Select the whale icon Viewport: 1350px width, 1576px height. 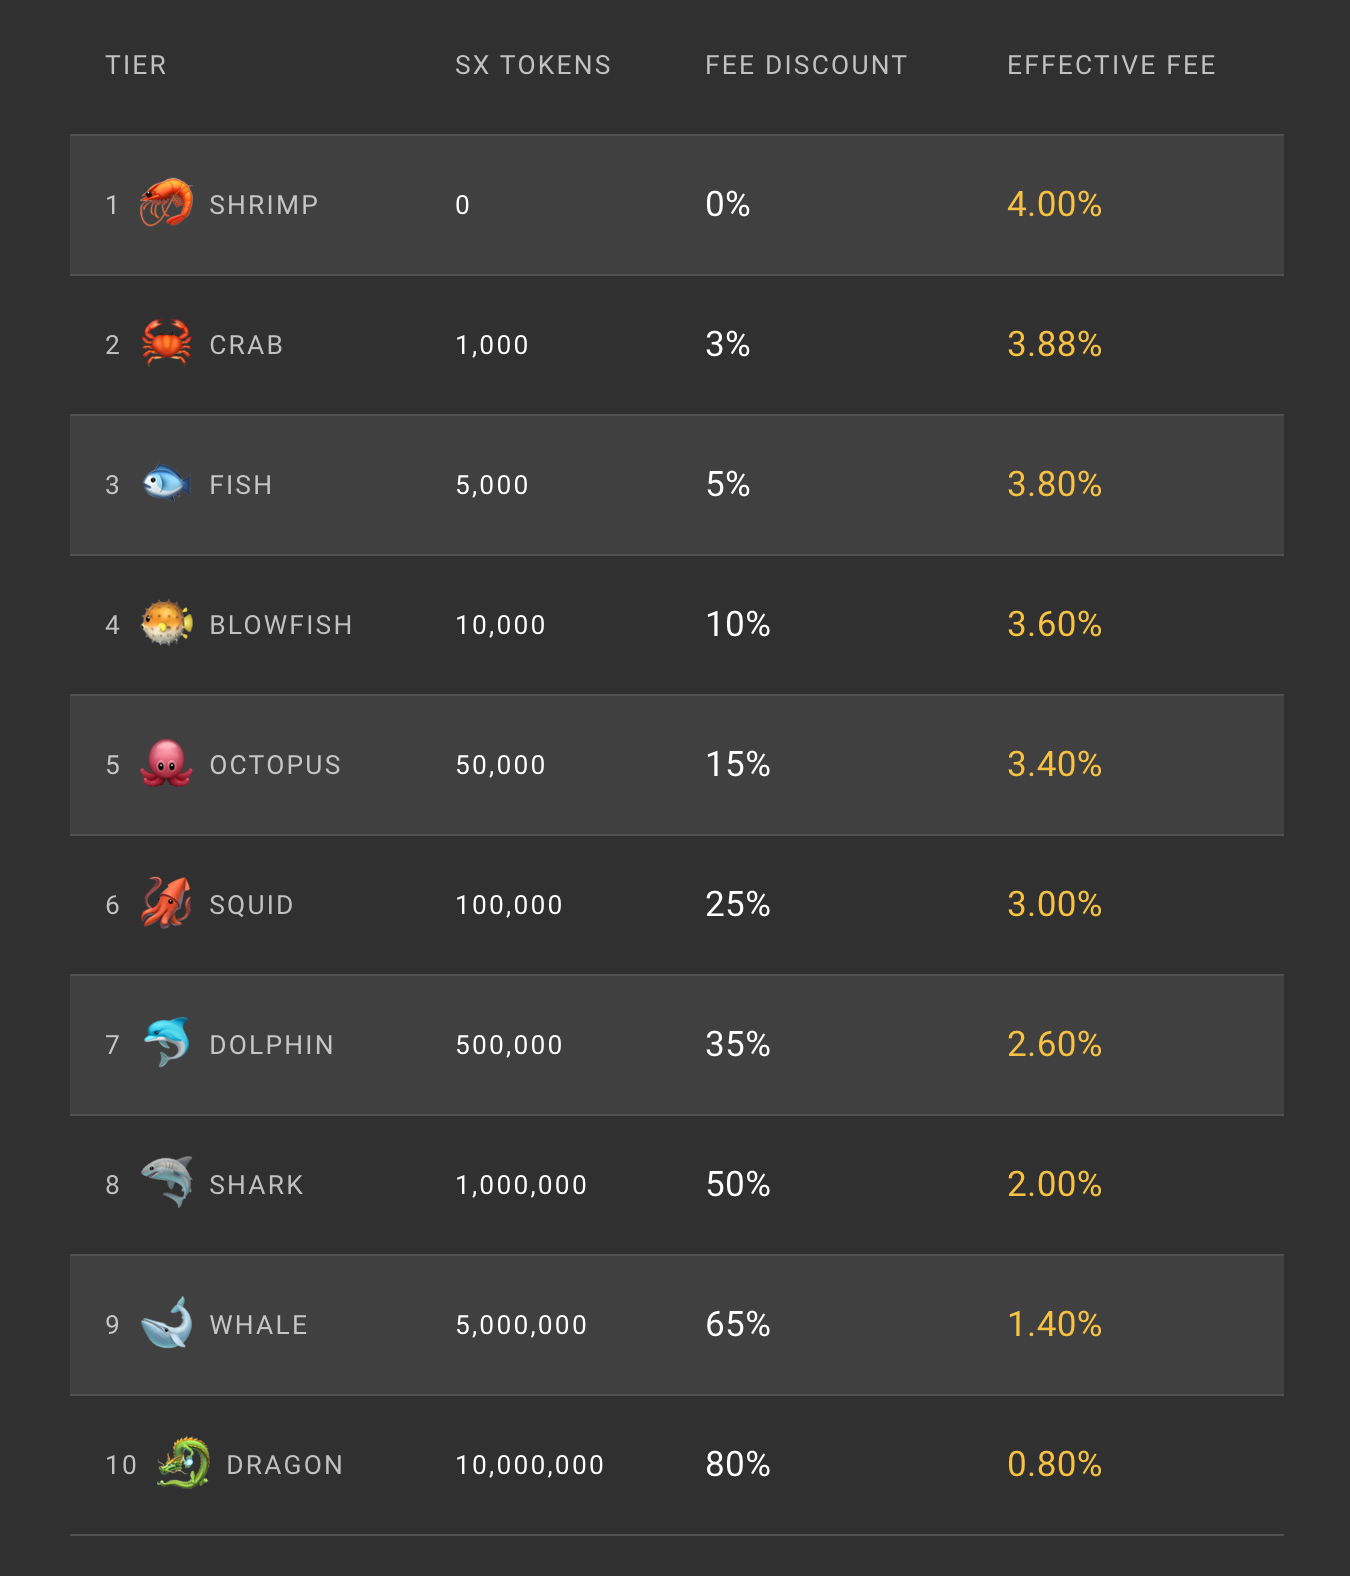[166, 1323]
